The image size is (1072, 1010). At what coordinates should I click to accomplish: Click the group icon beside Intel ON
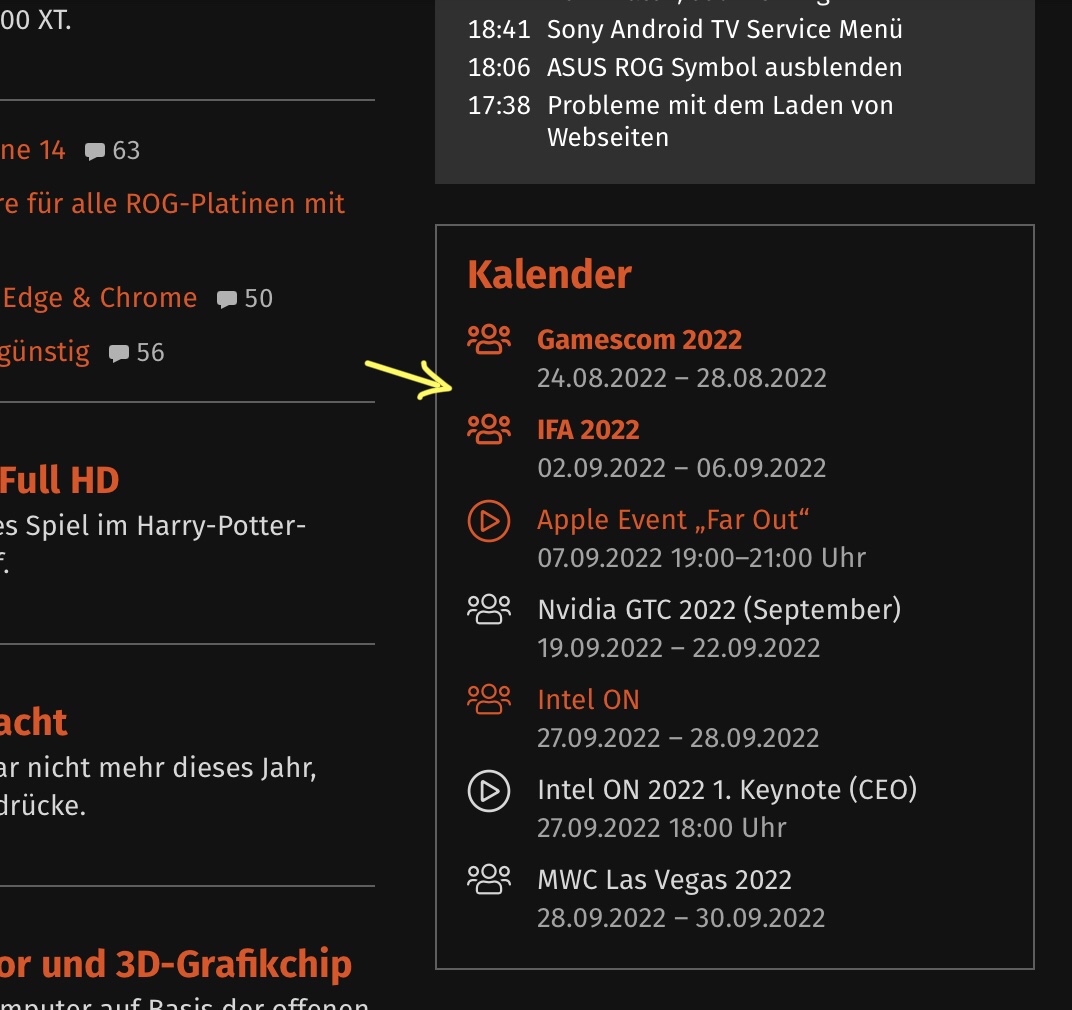click(x=489, y=700)
